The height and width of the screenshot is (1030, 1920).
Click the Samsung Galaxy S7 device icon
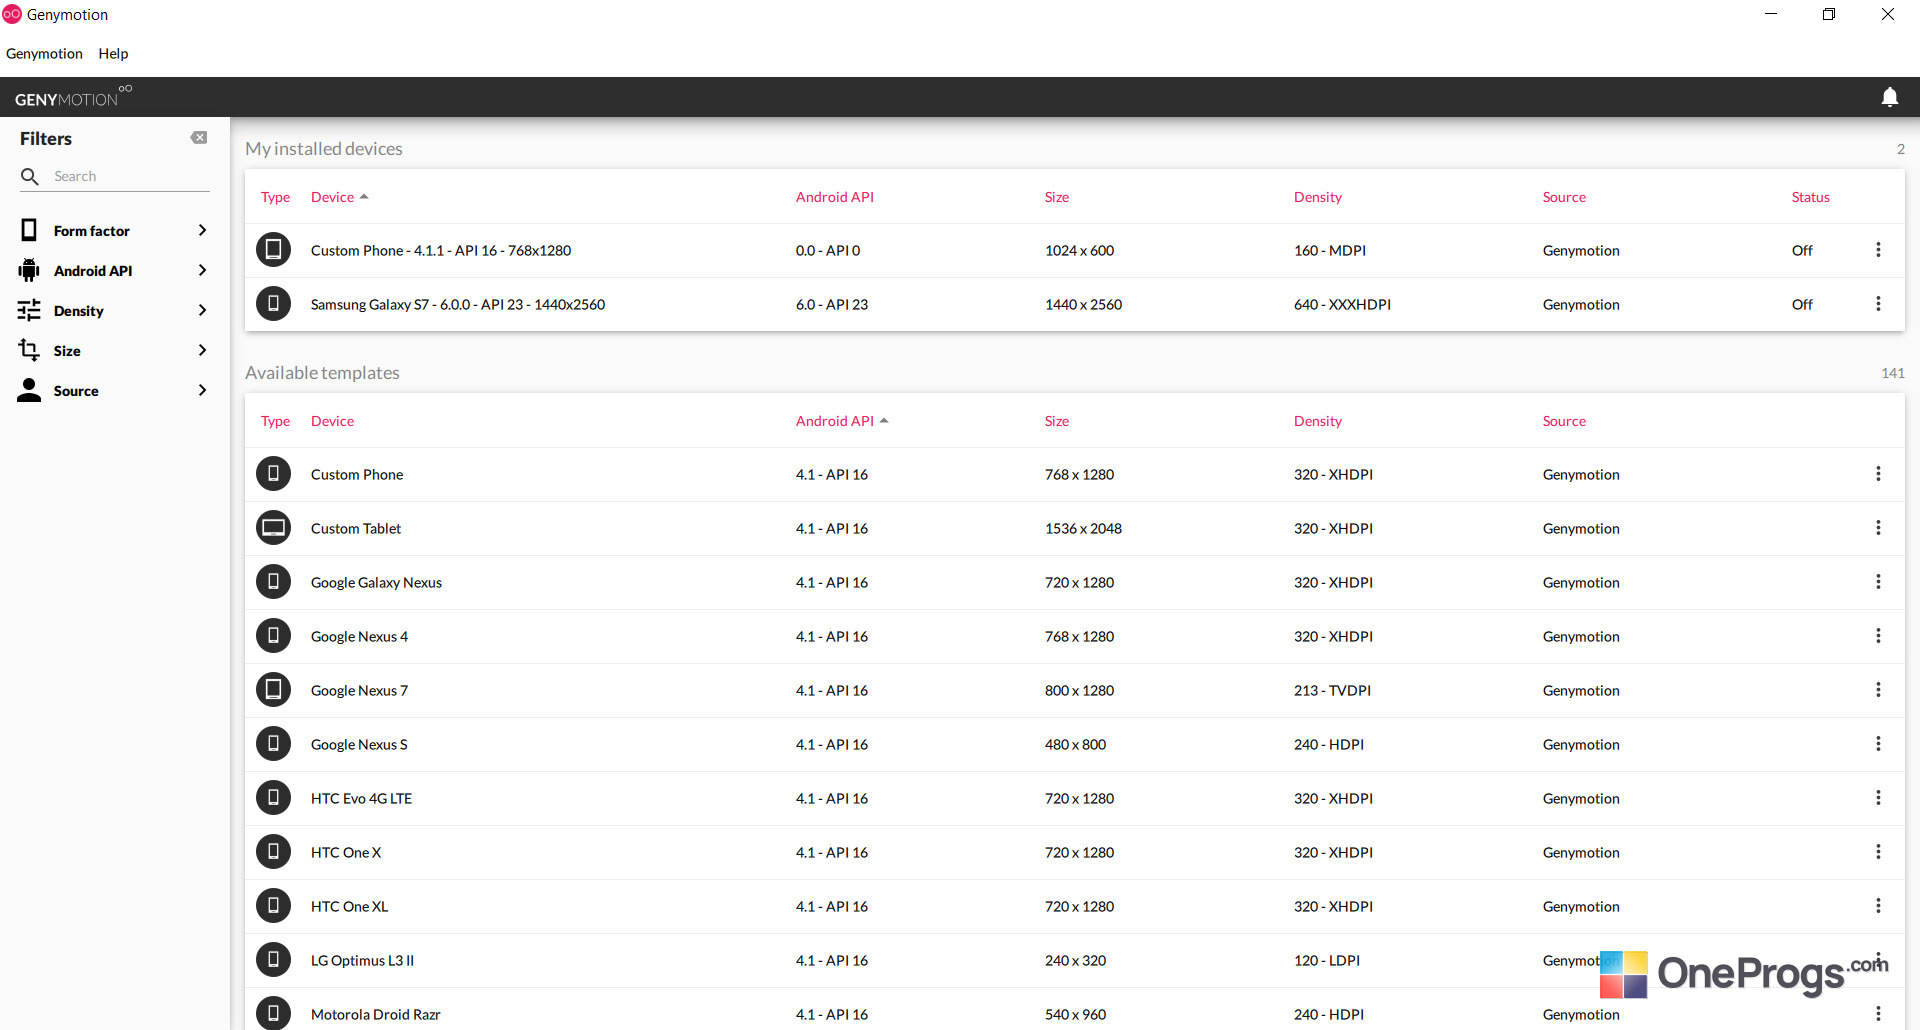coord(273,303)
